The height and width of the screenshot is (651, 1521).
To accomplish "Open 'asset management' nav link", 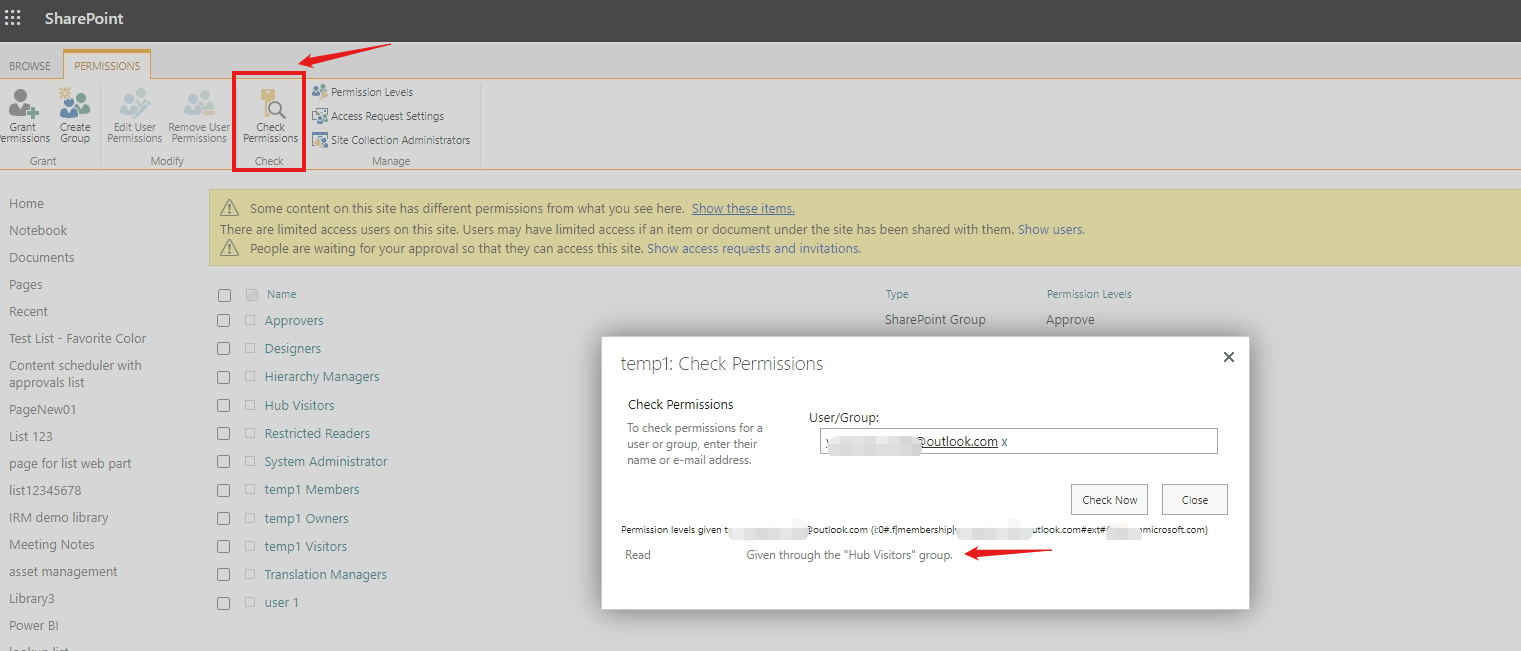I will pos(63,572).
